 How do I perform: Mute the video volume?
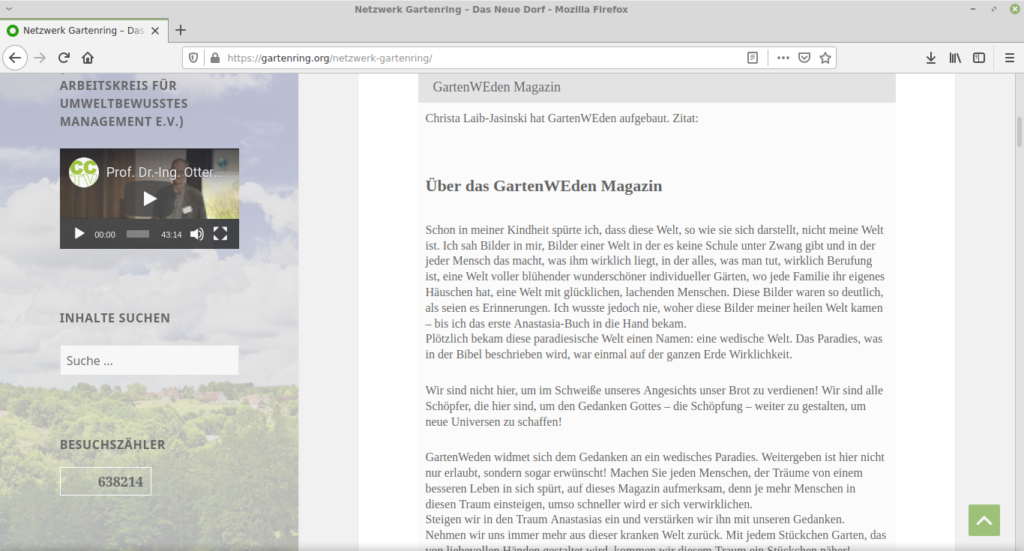(x=197, y=234)
